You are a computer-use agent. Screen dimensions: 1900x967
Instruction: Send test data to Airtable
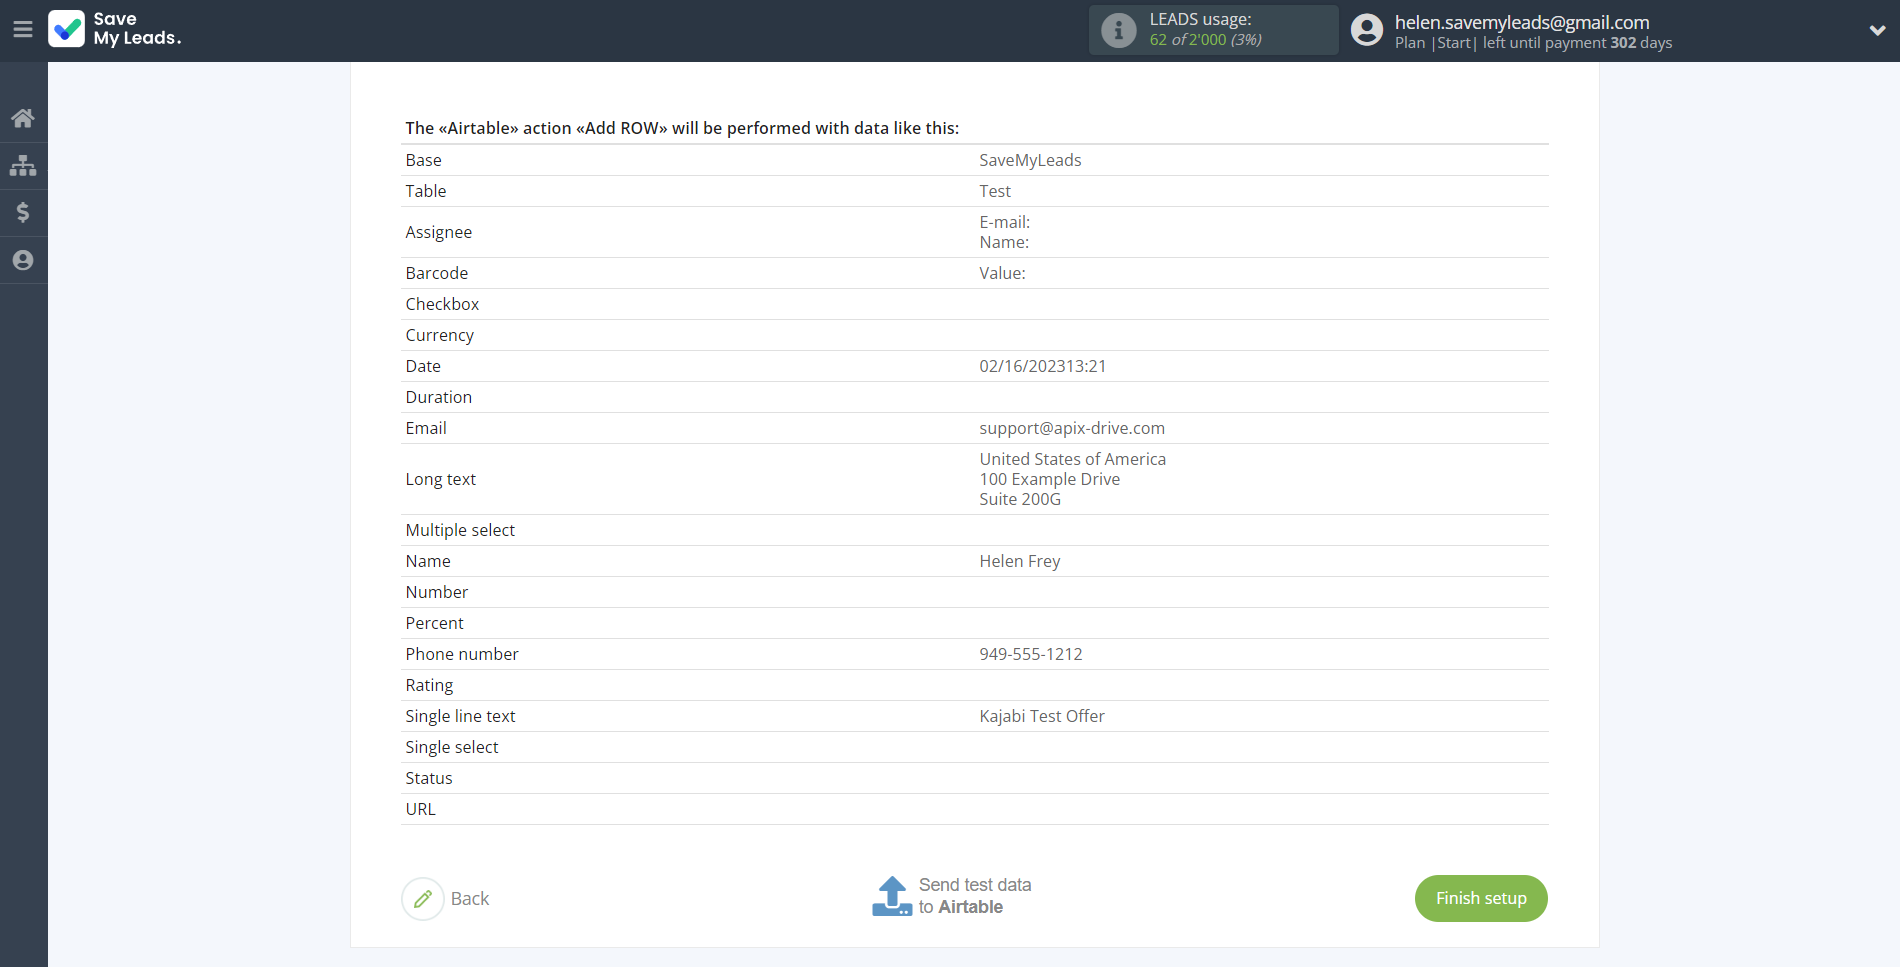(x=975, y=896)
